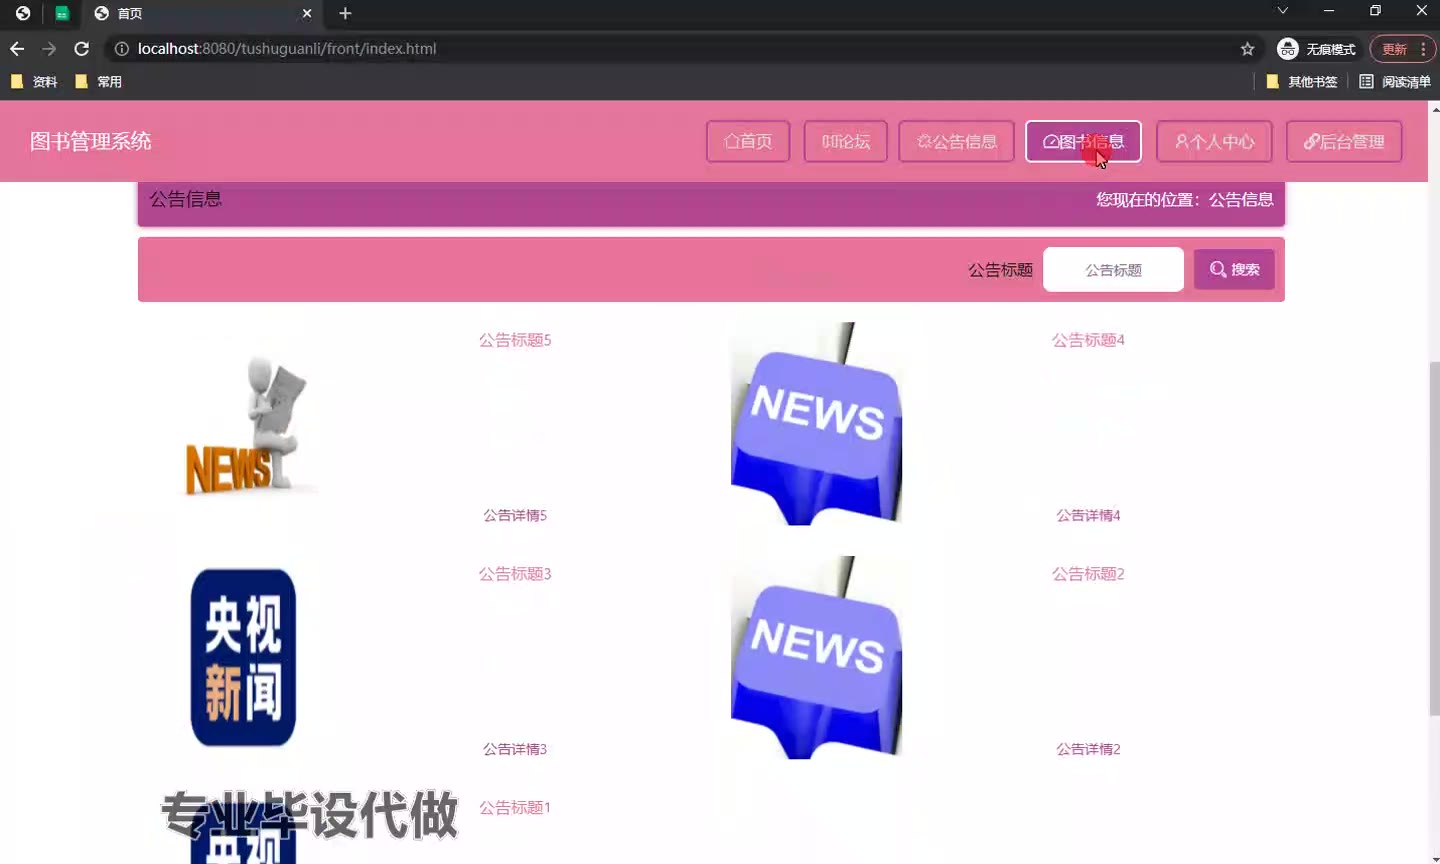Bookmark this page with star icon
Screen dimensions: 1440x864
coord(1247,49)
